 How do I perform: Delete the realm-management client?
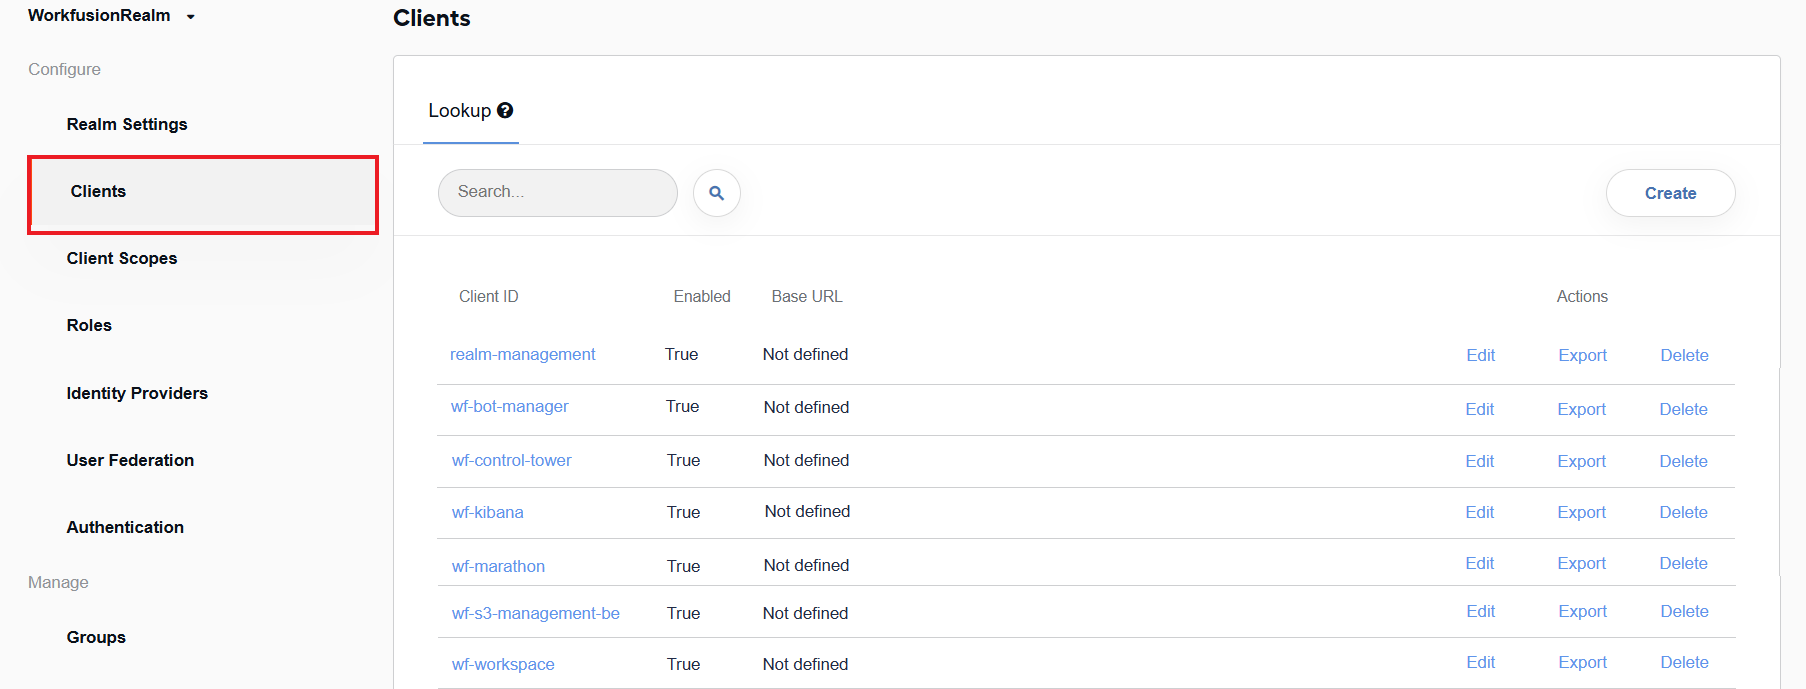(x=1684, y=355)
